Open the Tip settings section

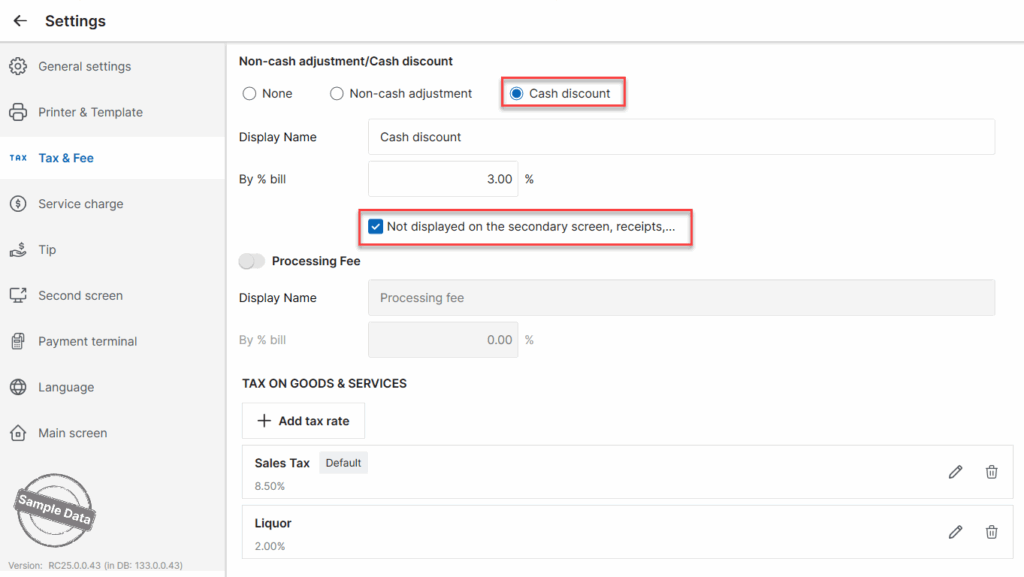[47, 250]
